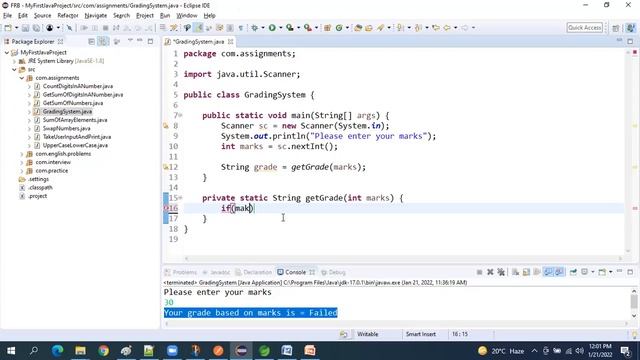Screen dimensions: 640x360
Task: Click the error marker on line 16
Action: click(x=166, y=208)
